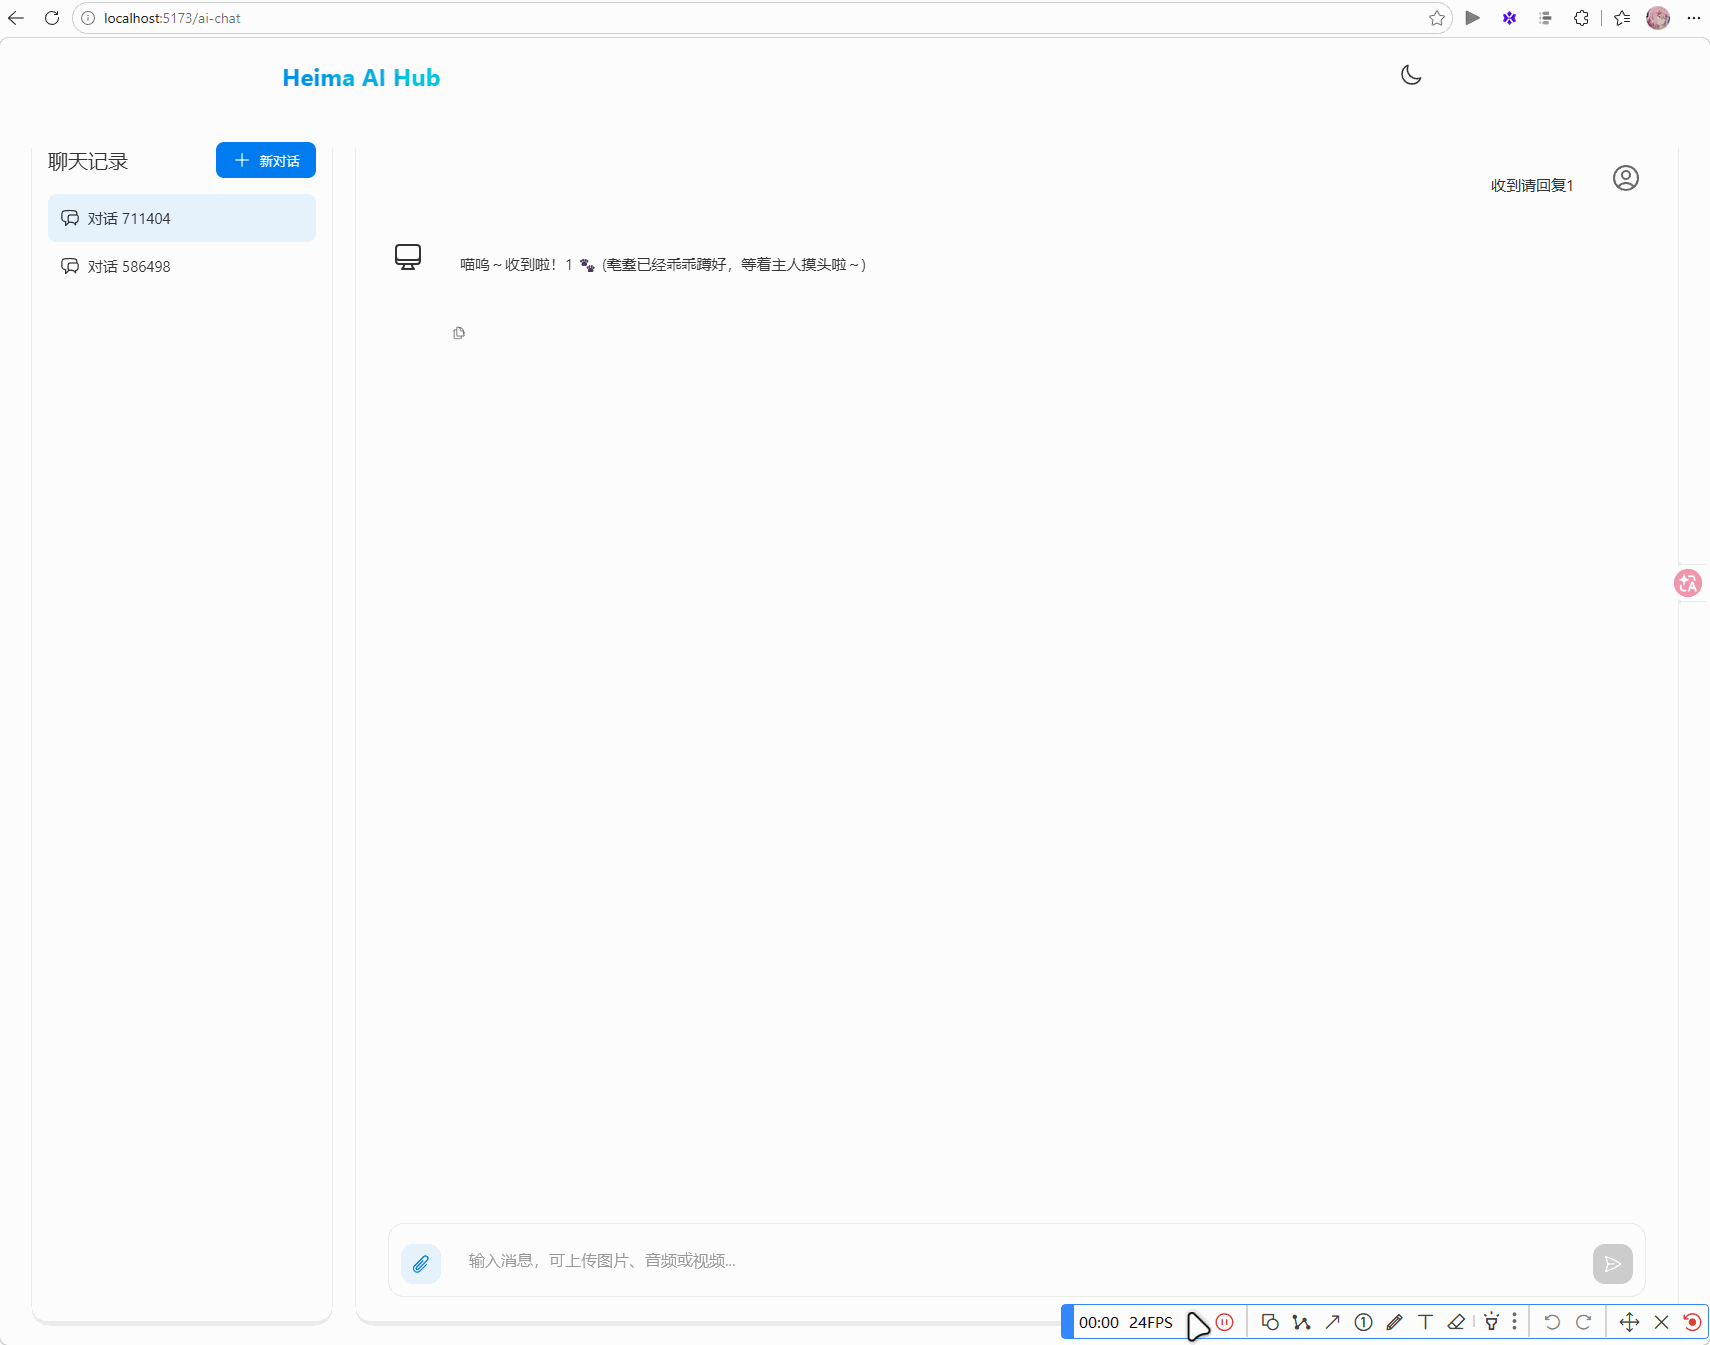Select the arrow annotation tool
Viewport: 1710px width, 1345px height.
[1332, 1322]
